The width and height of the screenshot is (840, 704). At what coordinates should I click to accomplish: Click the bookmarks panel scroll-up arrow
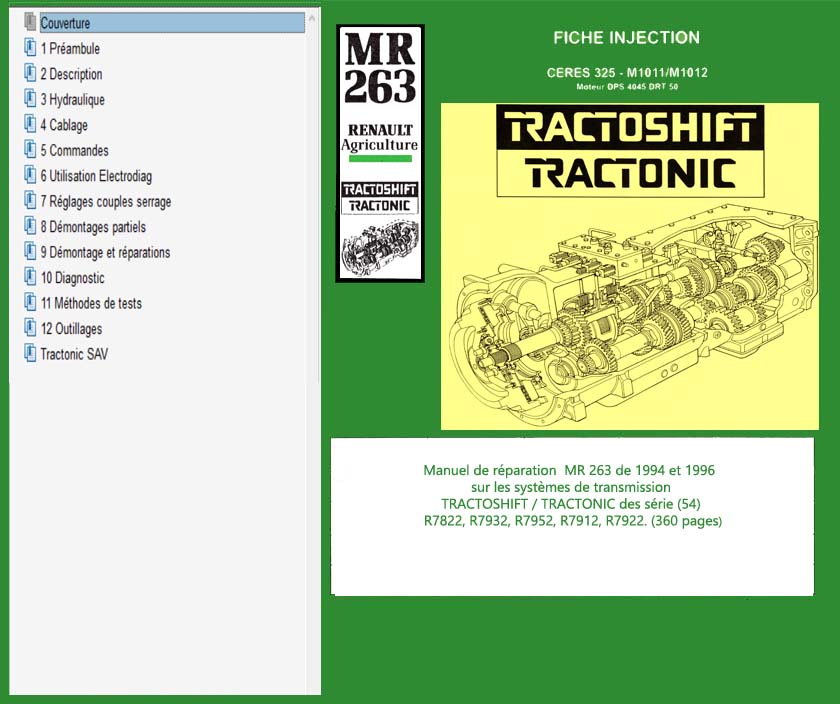point(312,19)
